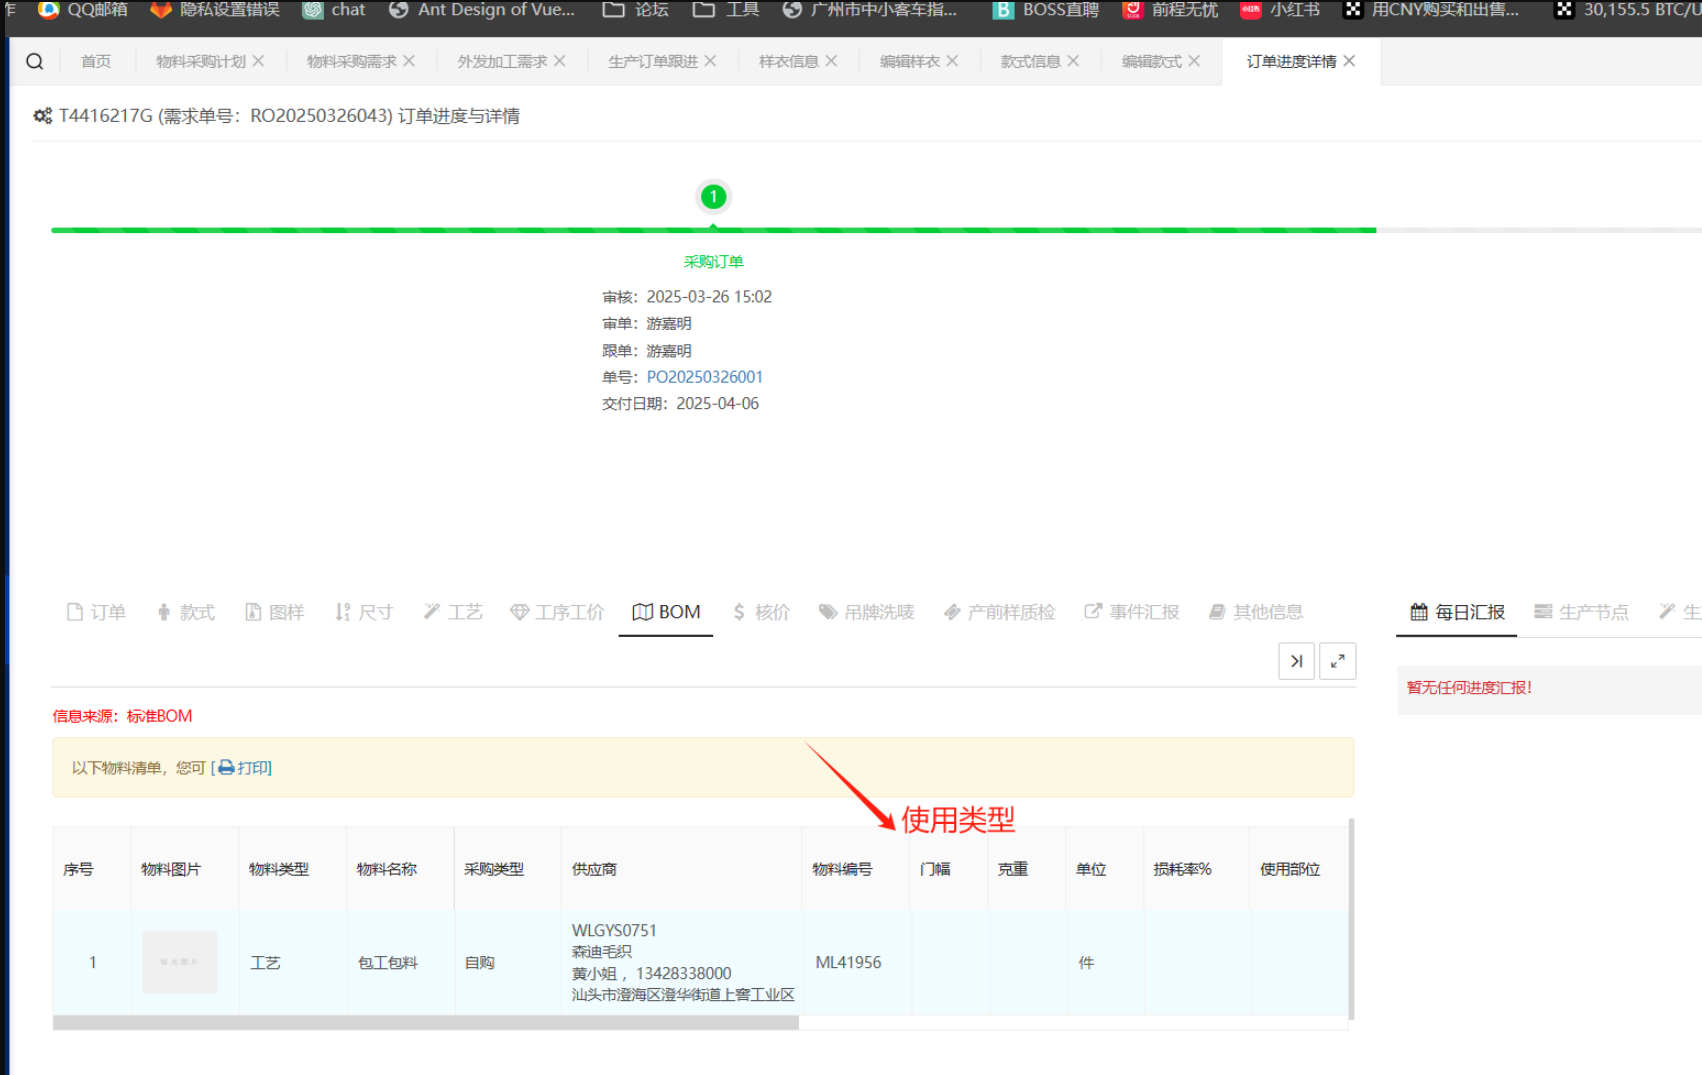Image resolution: width=1702 pixels, height=1075 pixels.
Task: Click the horizontal scrollbar under the BOM table
Action: pyautogui.click(x=425, y=1023)
